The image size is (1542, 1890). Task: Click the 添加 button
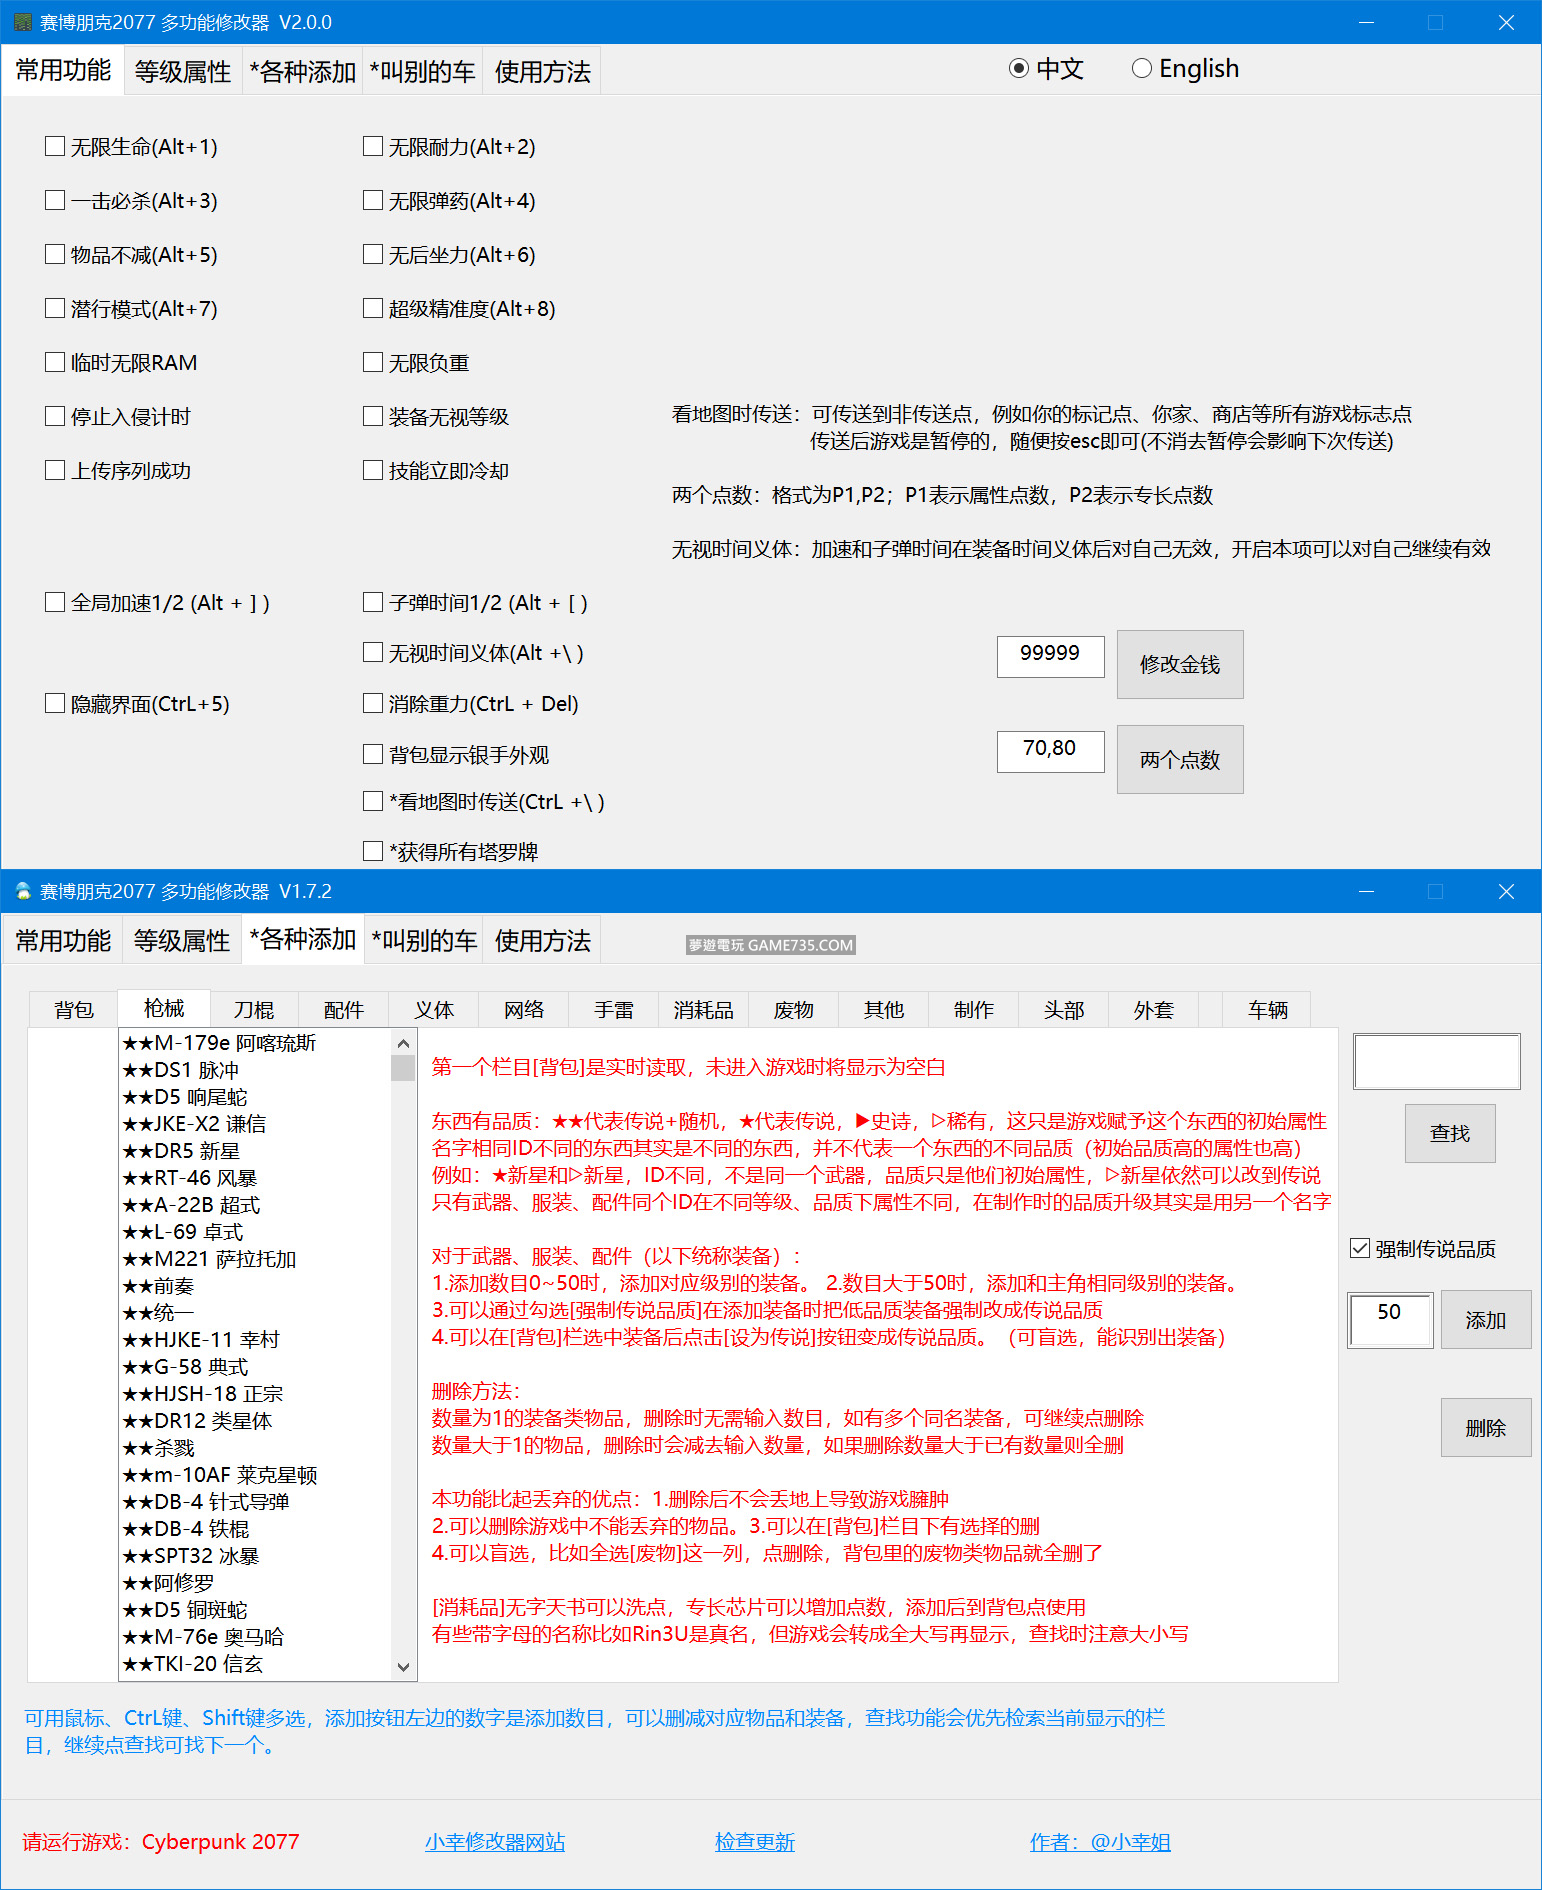1486,1320
